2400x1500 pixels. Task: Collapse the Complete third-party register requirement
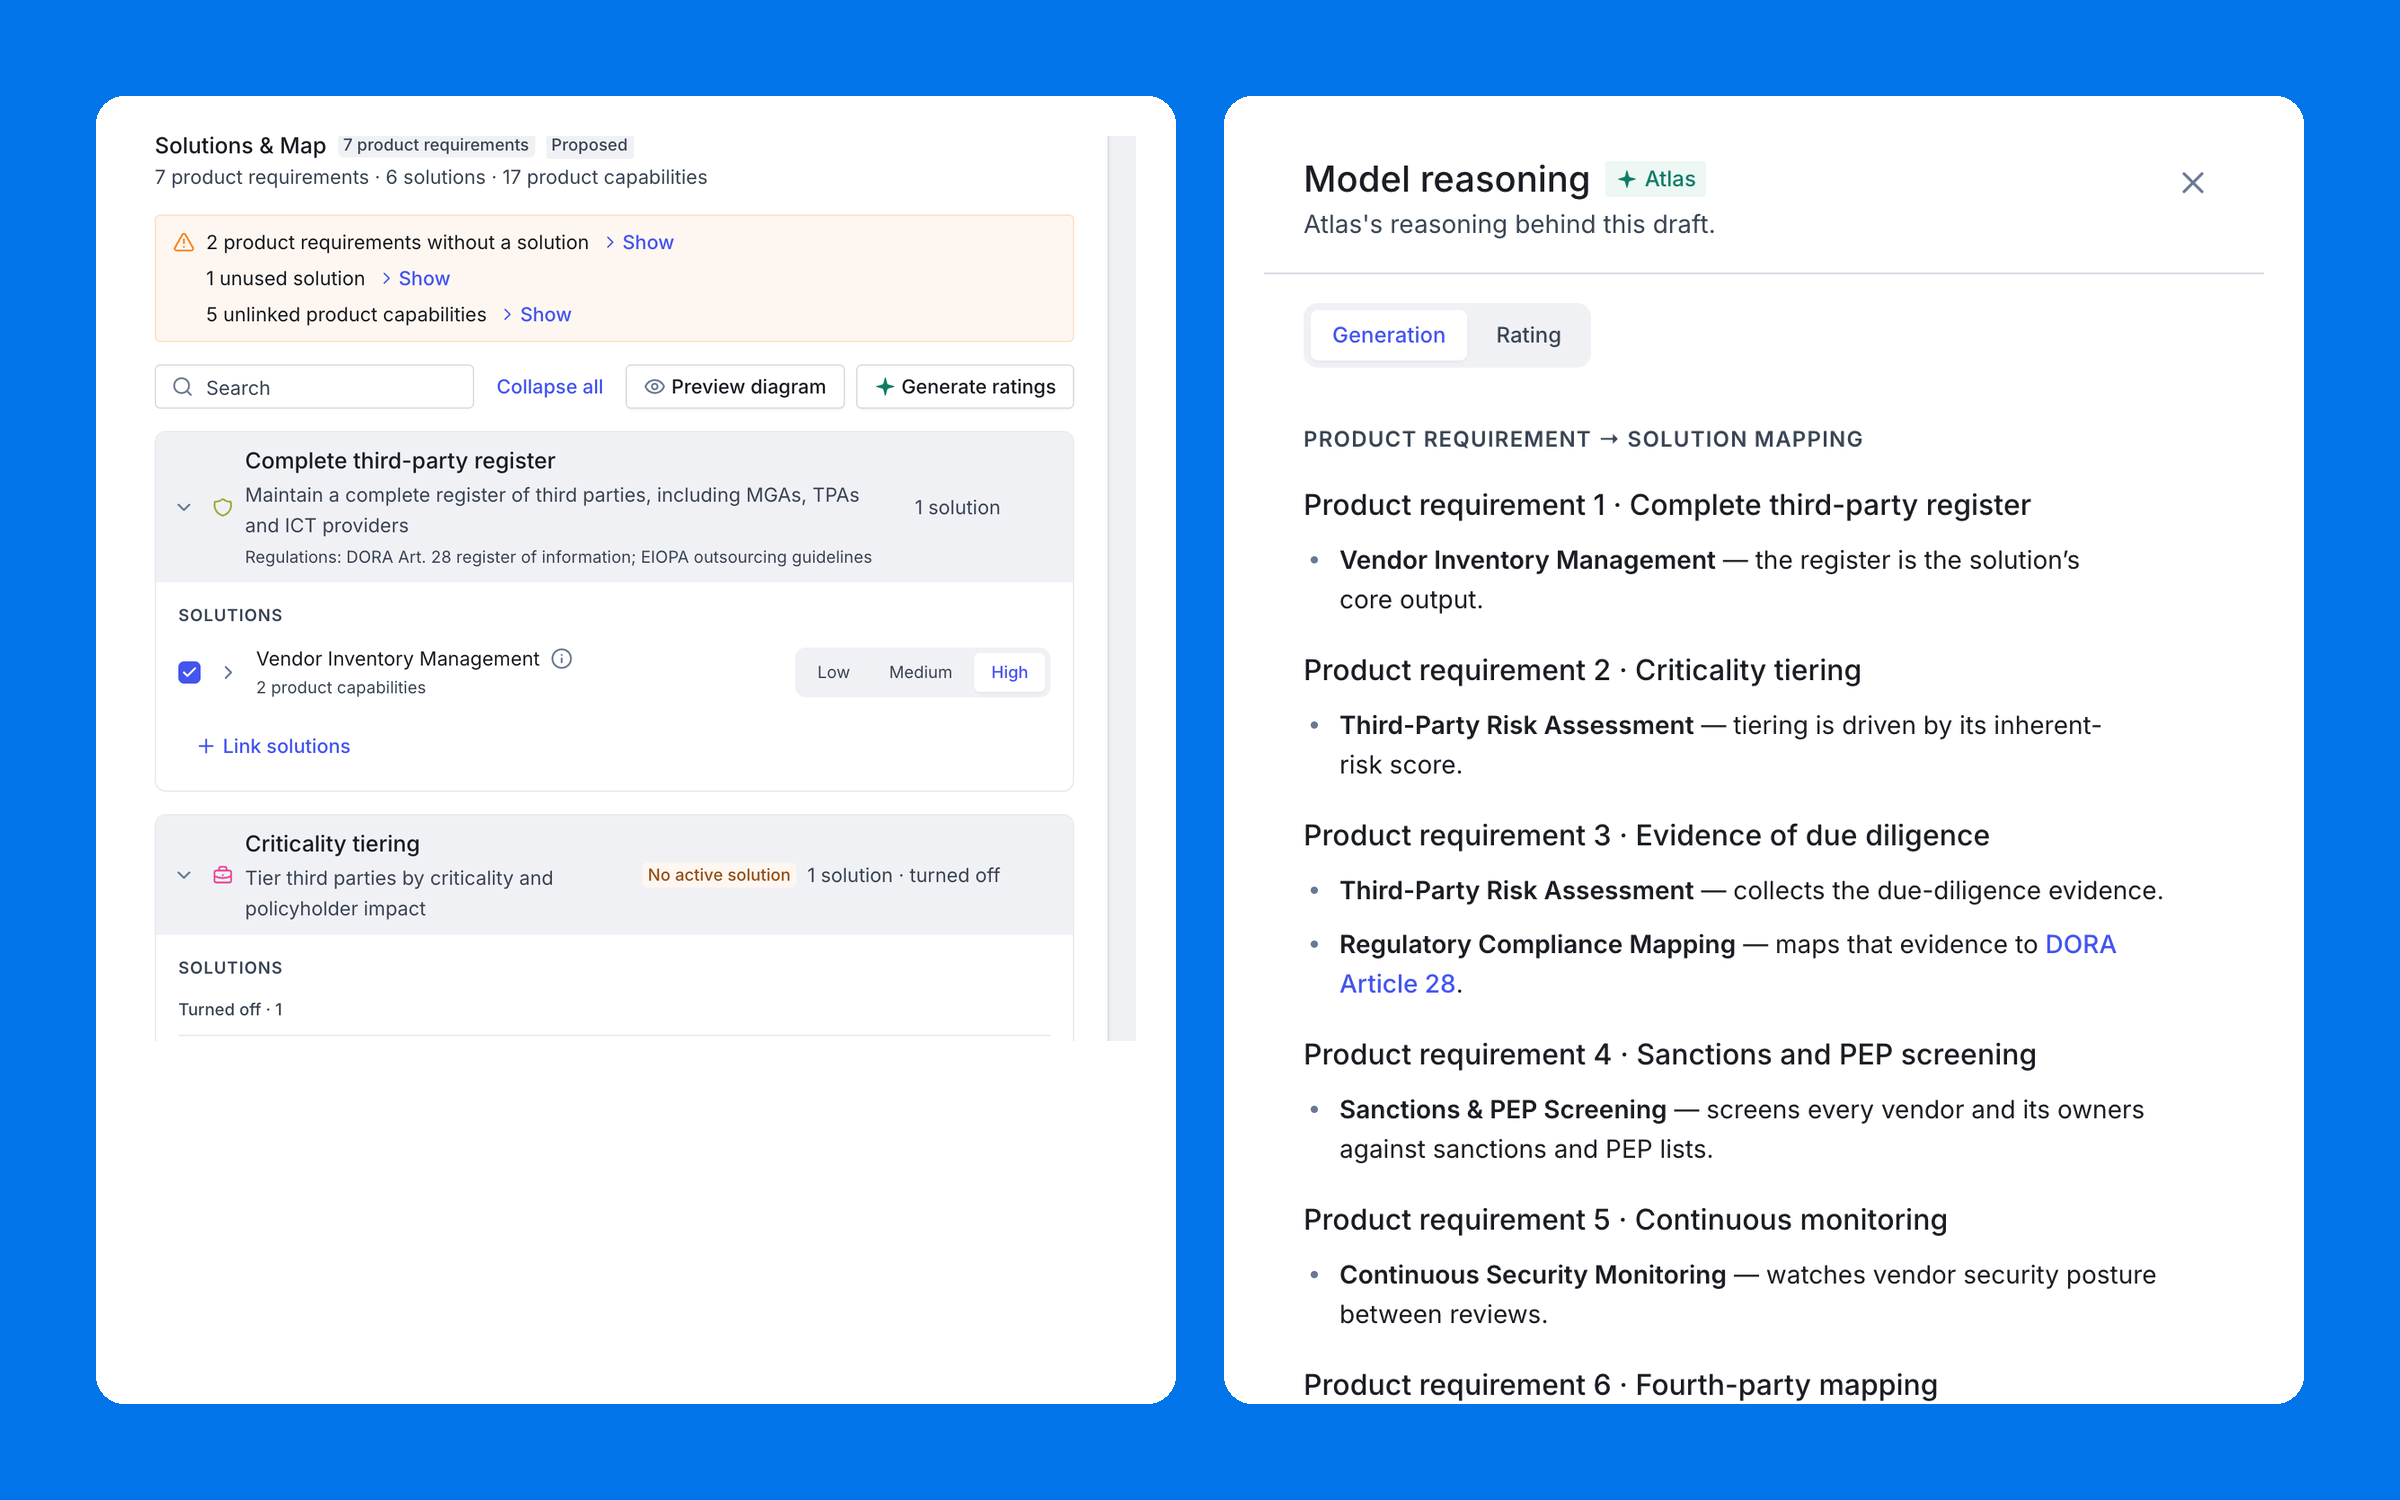pyautogui.click(x=184, y=507)
